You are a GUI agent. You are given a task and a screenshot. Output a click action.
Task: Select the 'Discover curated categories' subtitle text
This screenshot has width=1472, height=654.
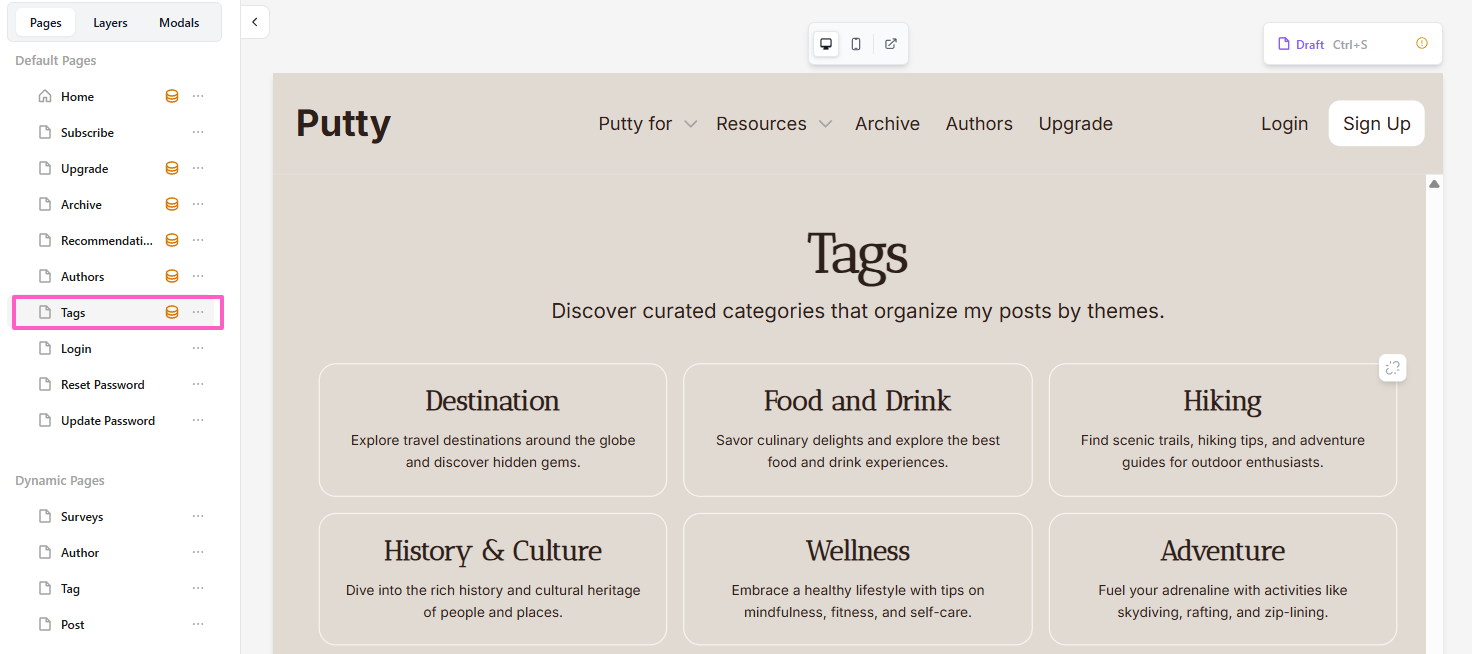coord(858,311)
